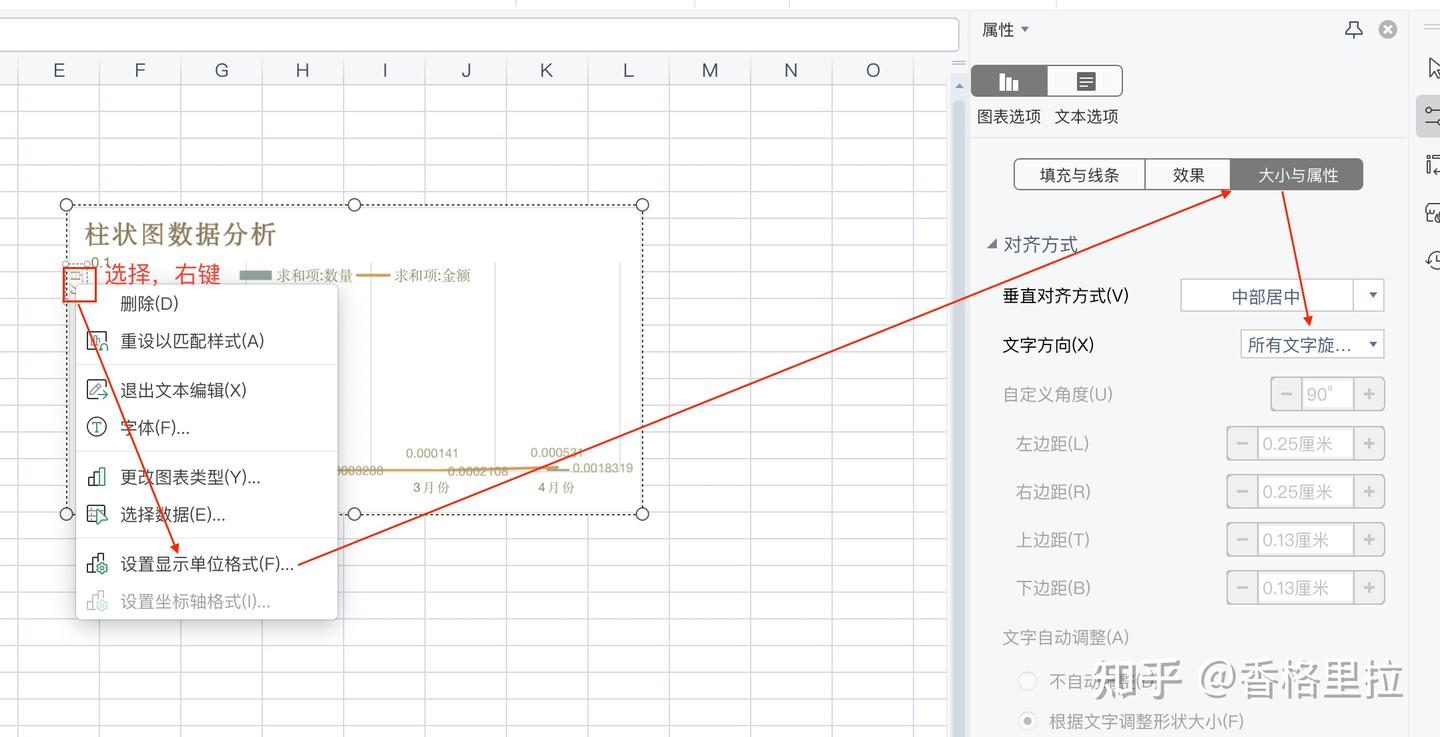Switch to the chart options (图表选项) icon tab

[x=1010, y=82]
